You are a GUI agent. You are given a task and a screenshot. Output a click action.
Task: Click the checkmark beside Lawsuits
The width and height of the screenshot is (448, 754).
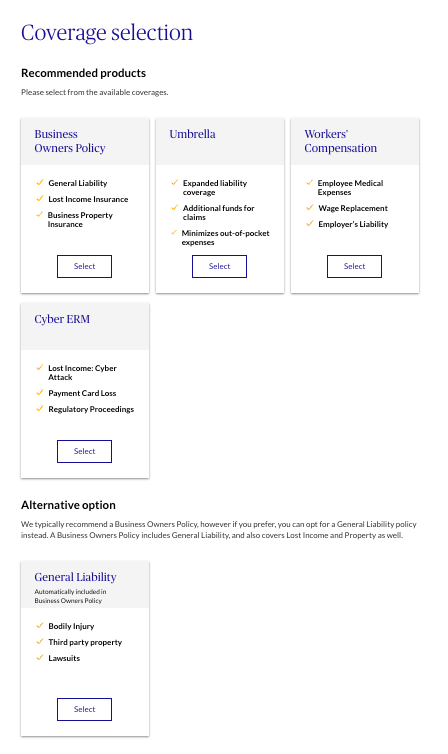click(x=40, y=657)
